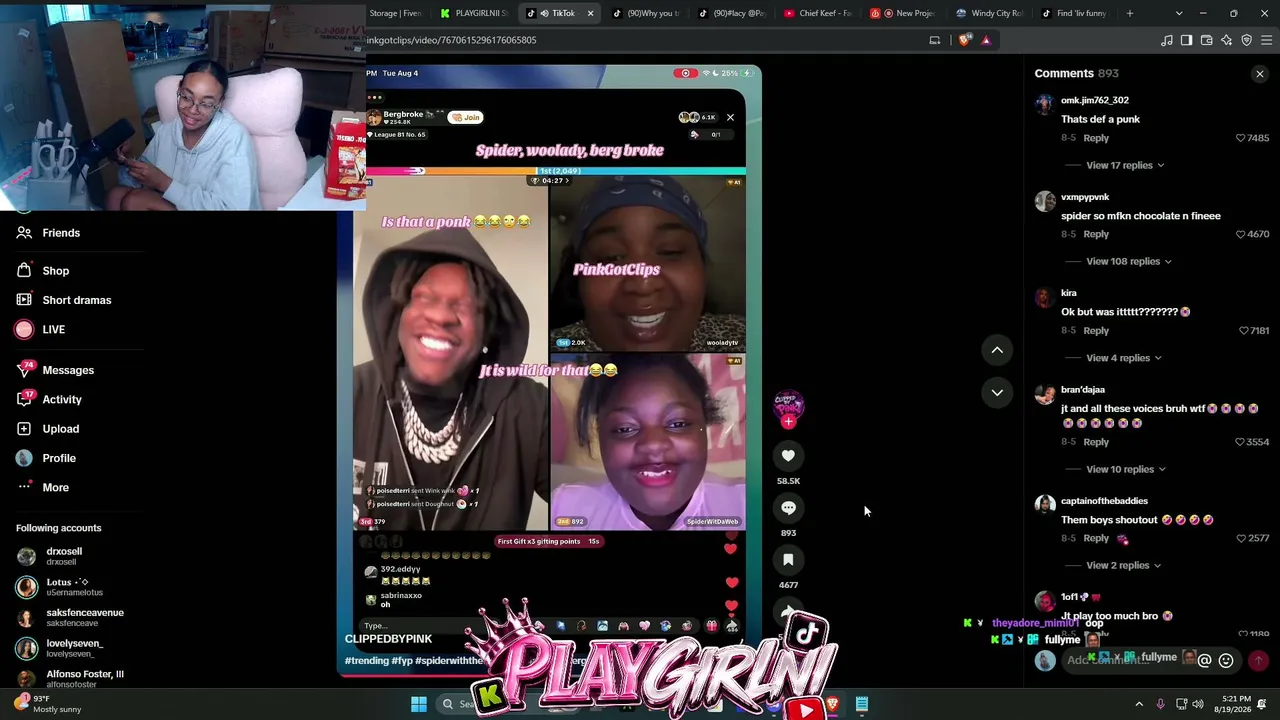Switch to (90)#lacy TikTok tab
The width and height of the screenshot is (1280, 720).
pos(732,13)
